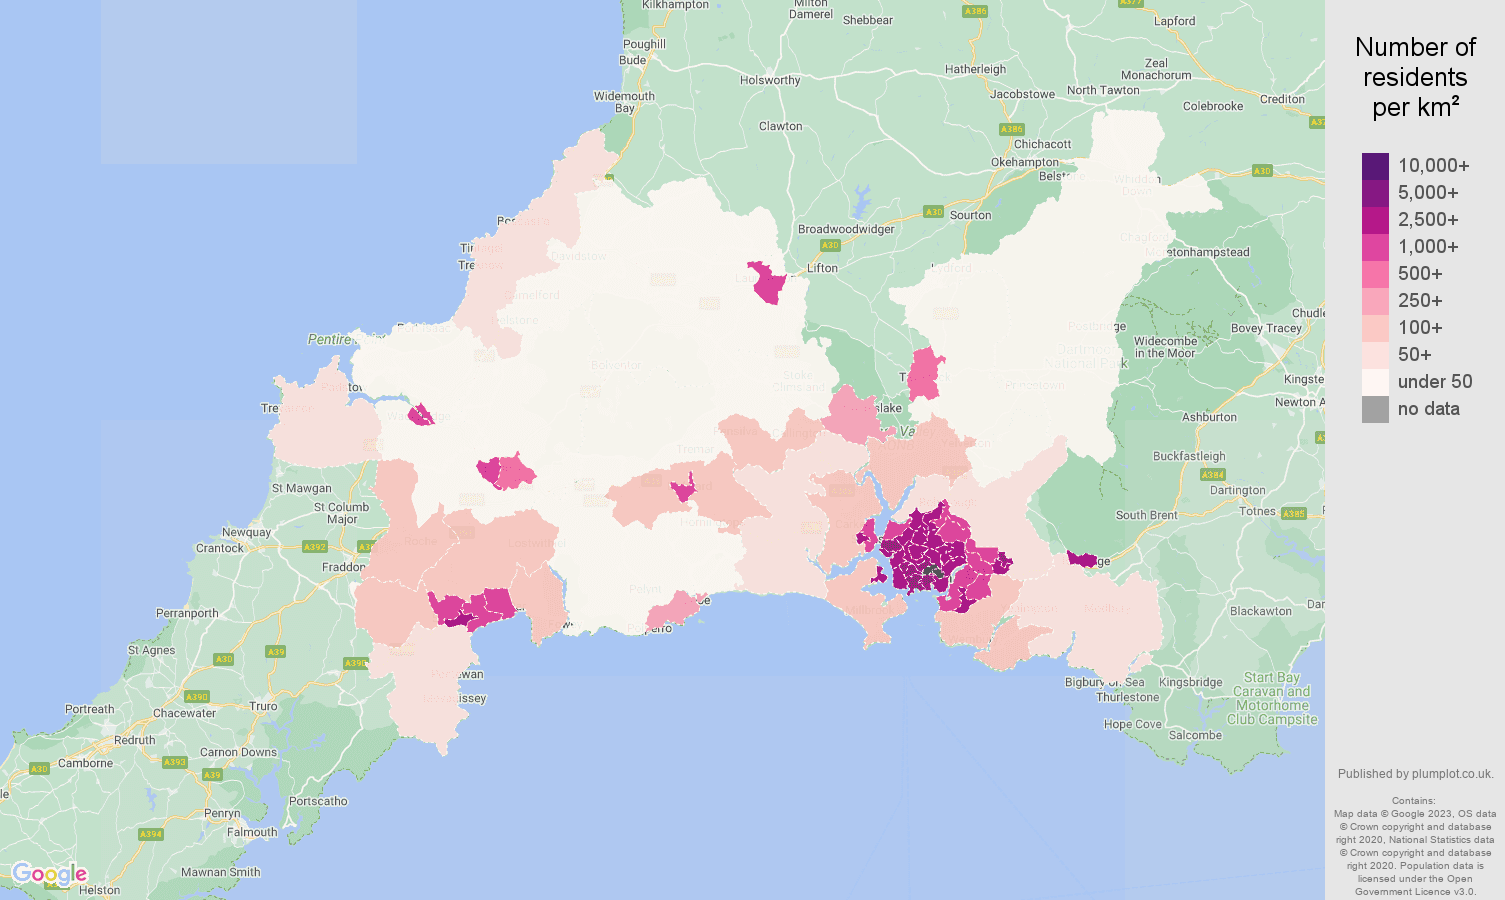The width and height of the screenshot is (1505, 900).
Task: Click the Falmouth town label
Action: click(x=252, y=832)
